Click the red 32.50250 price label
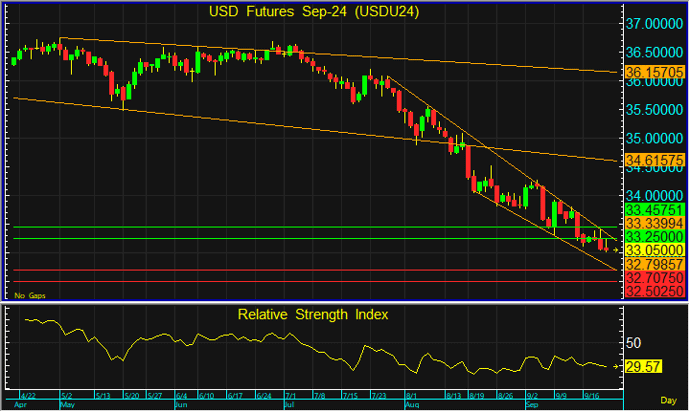This screenshot has height=412, width=690. point(654,290)
